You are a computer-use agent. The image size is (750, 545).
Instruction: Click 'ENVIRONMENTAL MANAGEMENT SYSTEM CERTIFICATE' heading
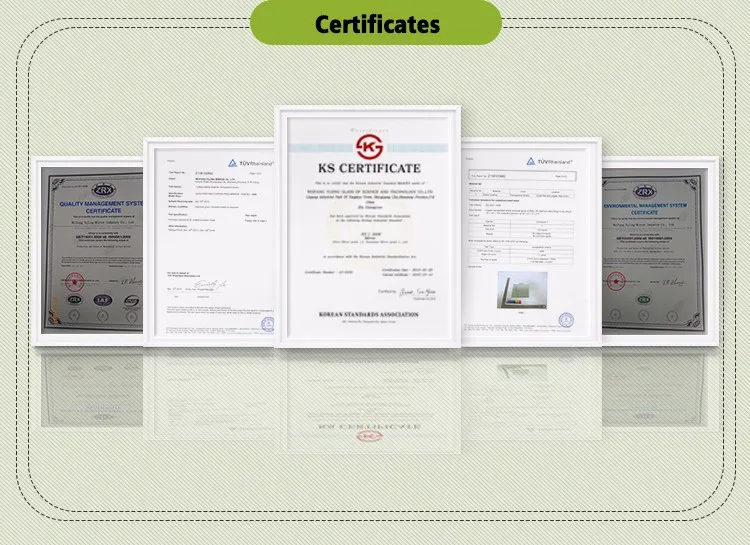[645, 209]
